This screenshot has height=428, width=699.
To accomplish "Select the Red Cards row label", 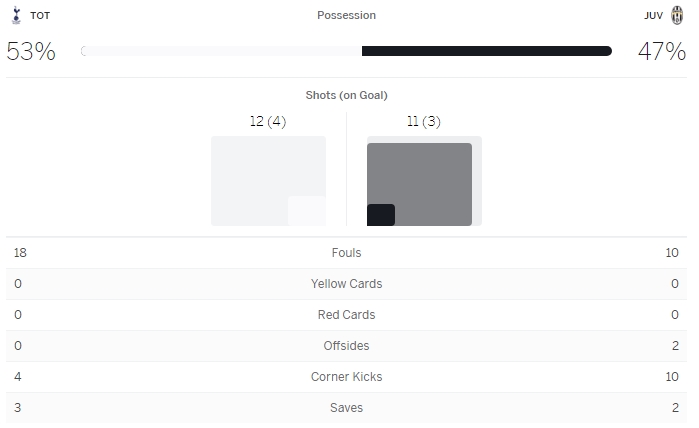I will click(x=346, y=315).
